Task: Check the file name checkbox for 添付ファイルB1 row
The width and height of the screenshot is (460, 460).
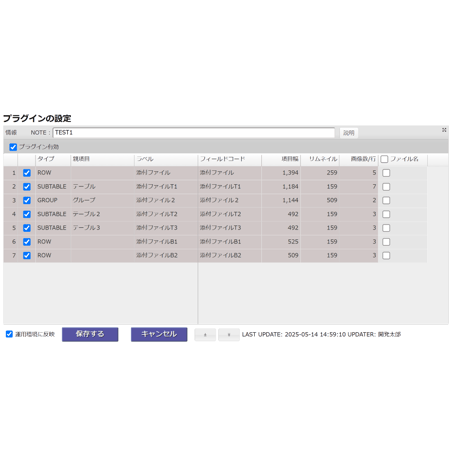Action: point(386,242)
